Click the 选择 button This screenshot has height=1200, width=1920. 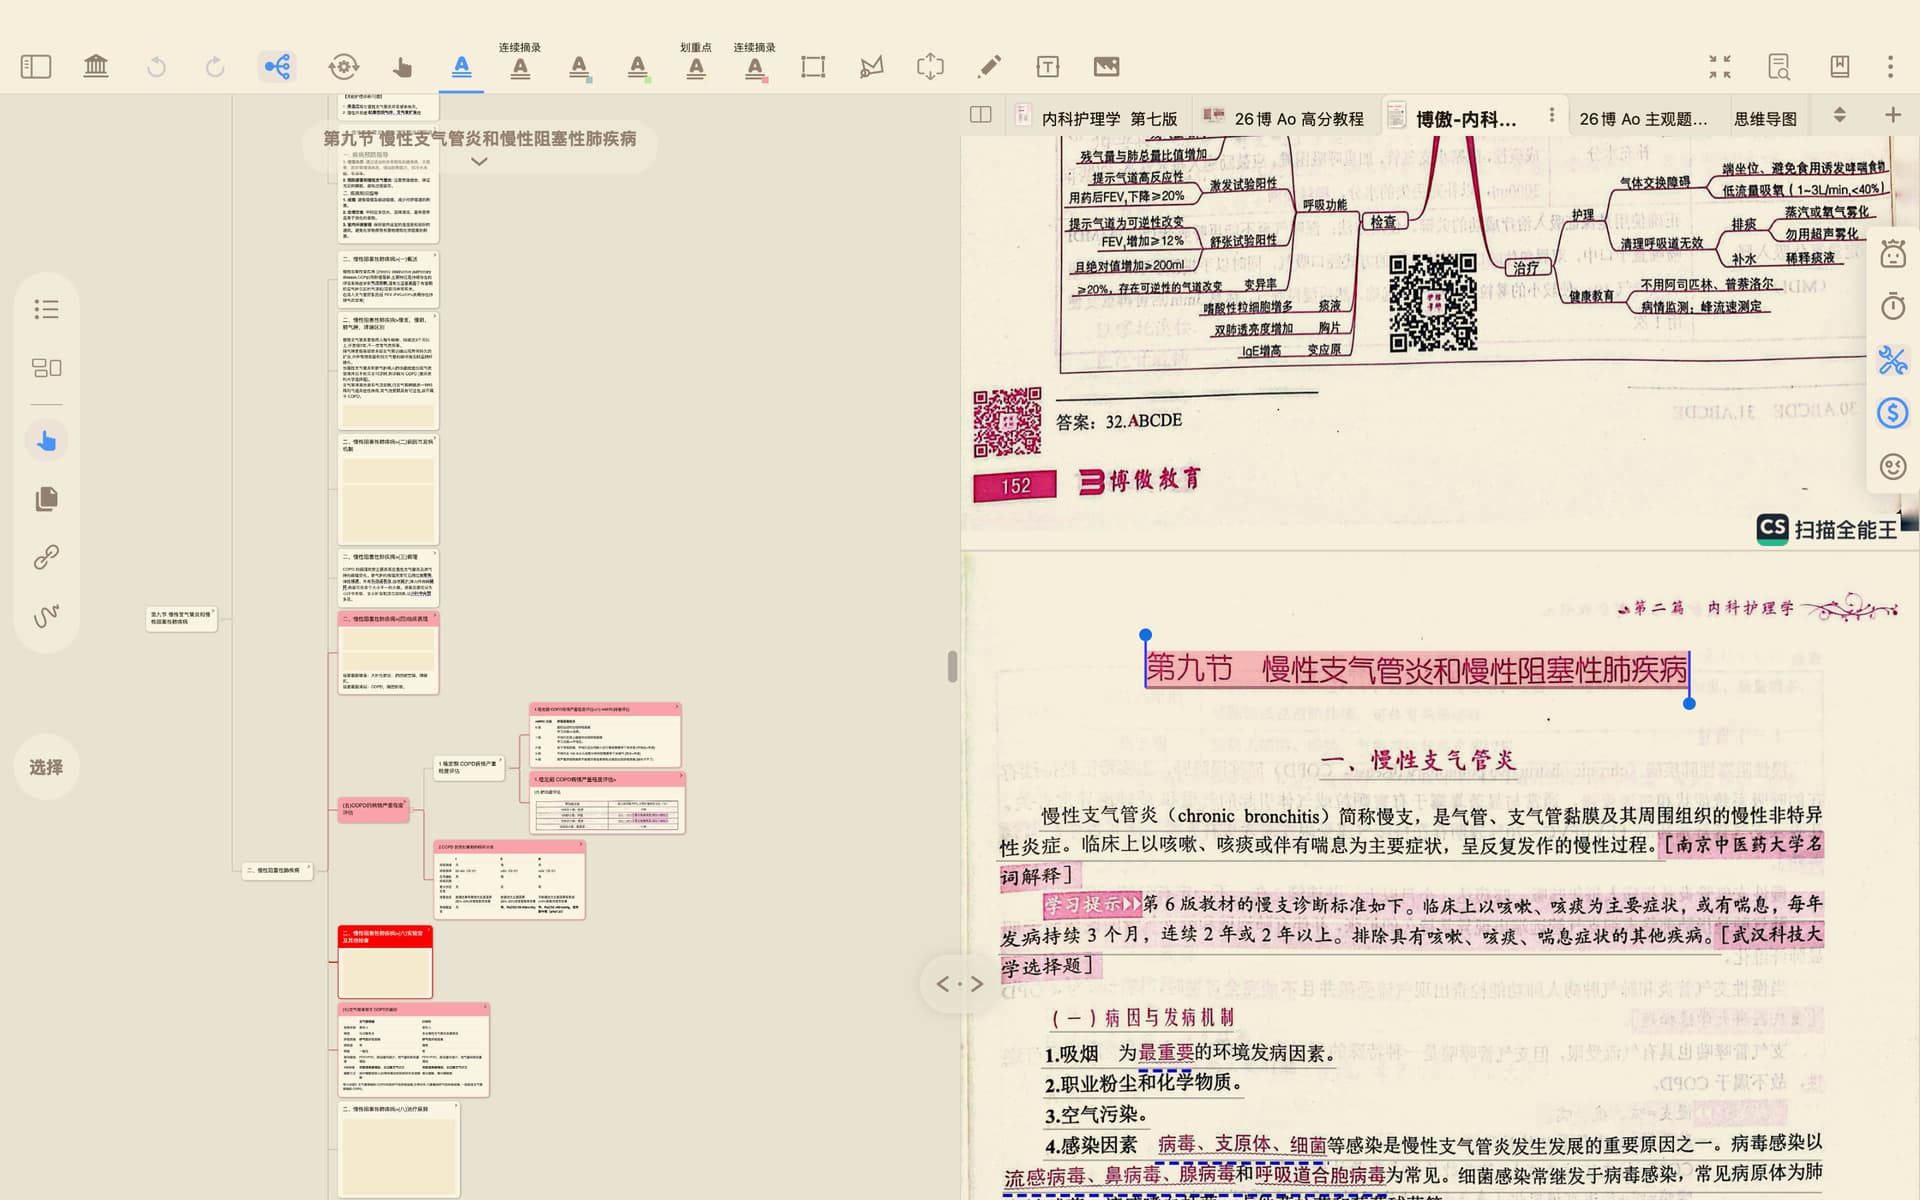46,767
